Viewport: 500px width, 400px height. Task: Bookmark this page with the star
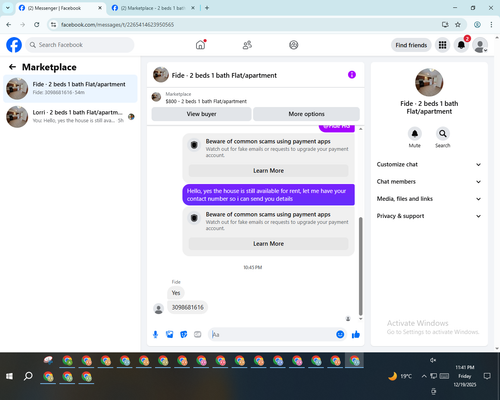pos(458,25)
